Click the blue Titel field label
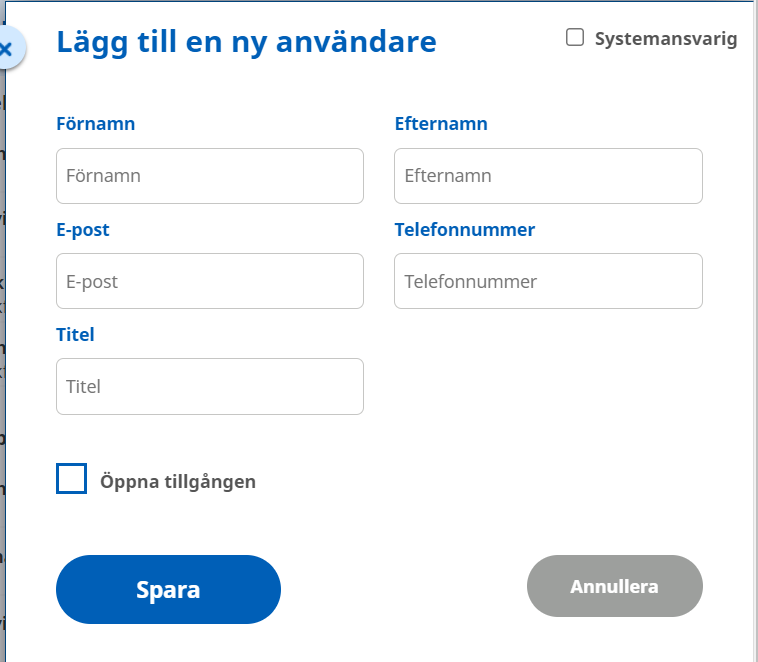The image size is (758, 662). point(75,335)
